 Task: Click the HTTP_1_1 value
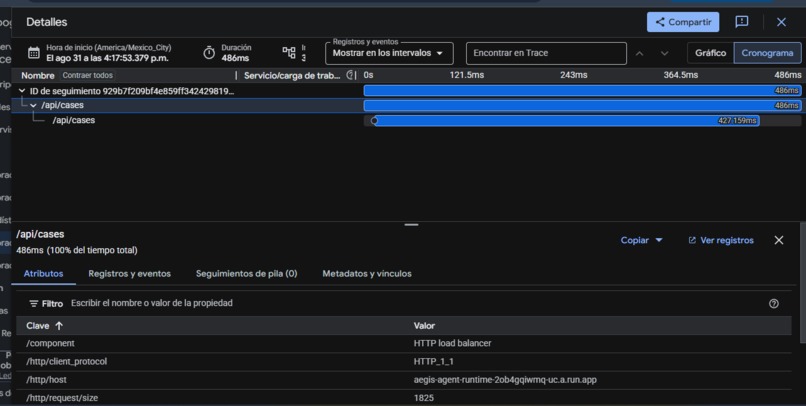click(433, 362)
